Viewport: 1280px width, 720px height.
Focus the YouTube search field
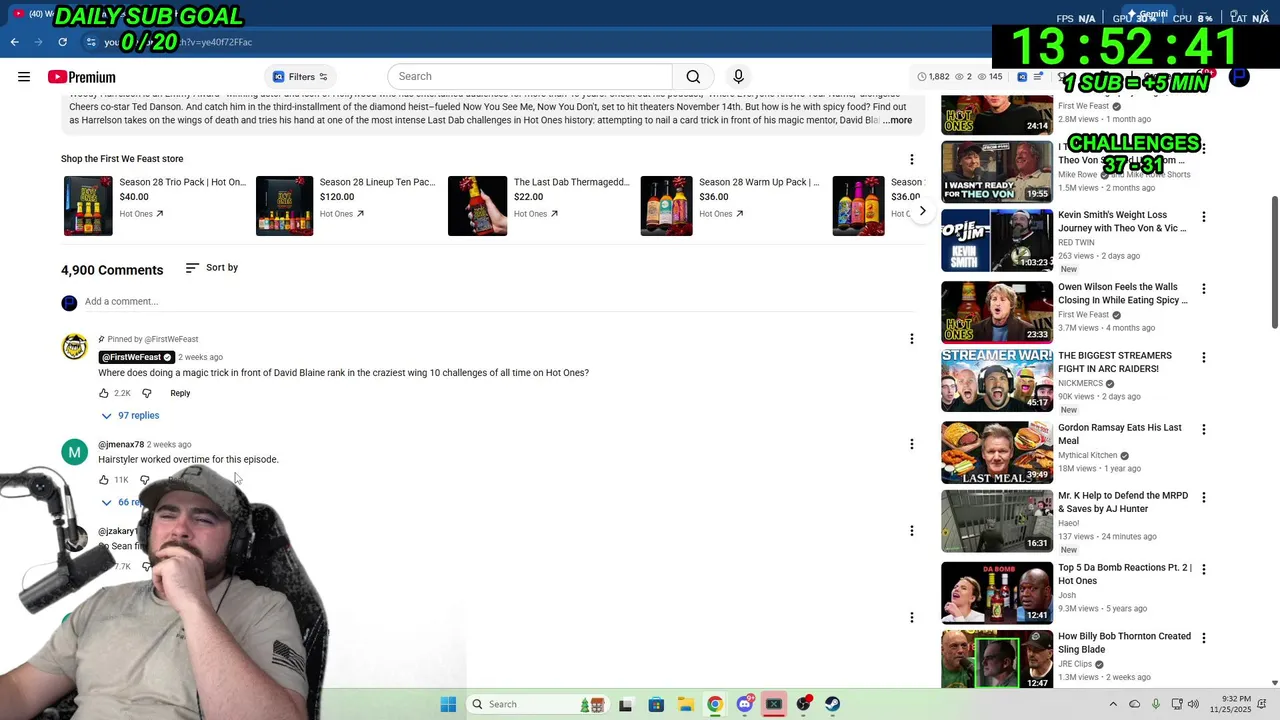pyautogui.click(x=530, y=77)
